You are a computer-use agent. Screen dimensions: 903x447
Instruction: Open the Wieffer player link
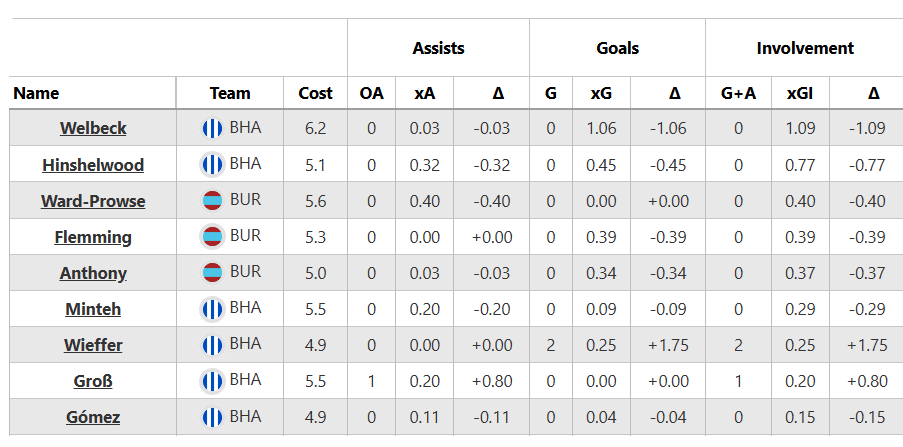coord(93,345)
